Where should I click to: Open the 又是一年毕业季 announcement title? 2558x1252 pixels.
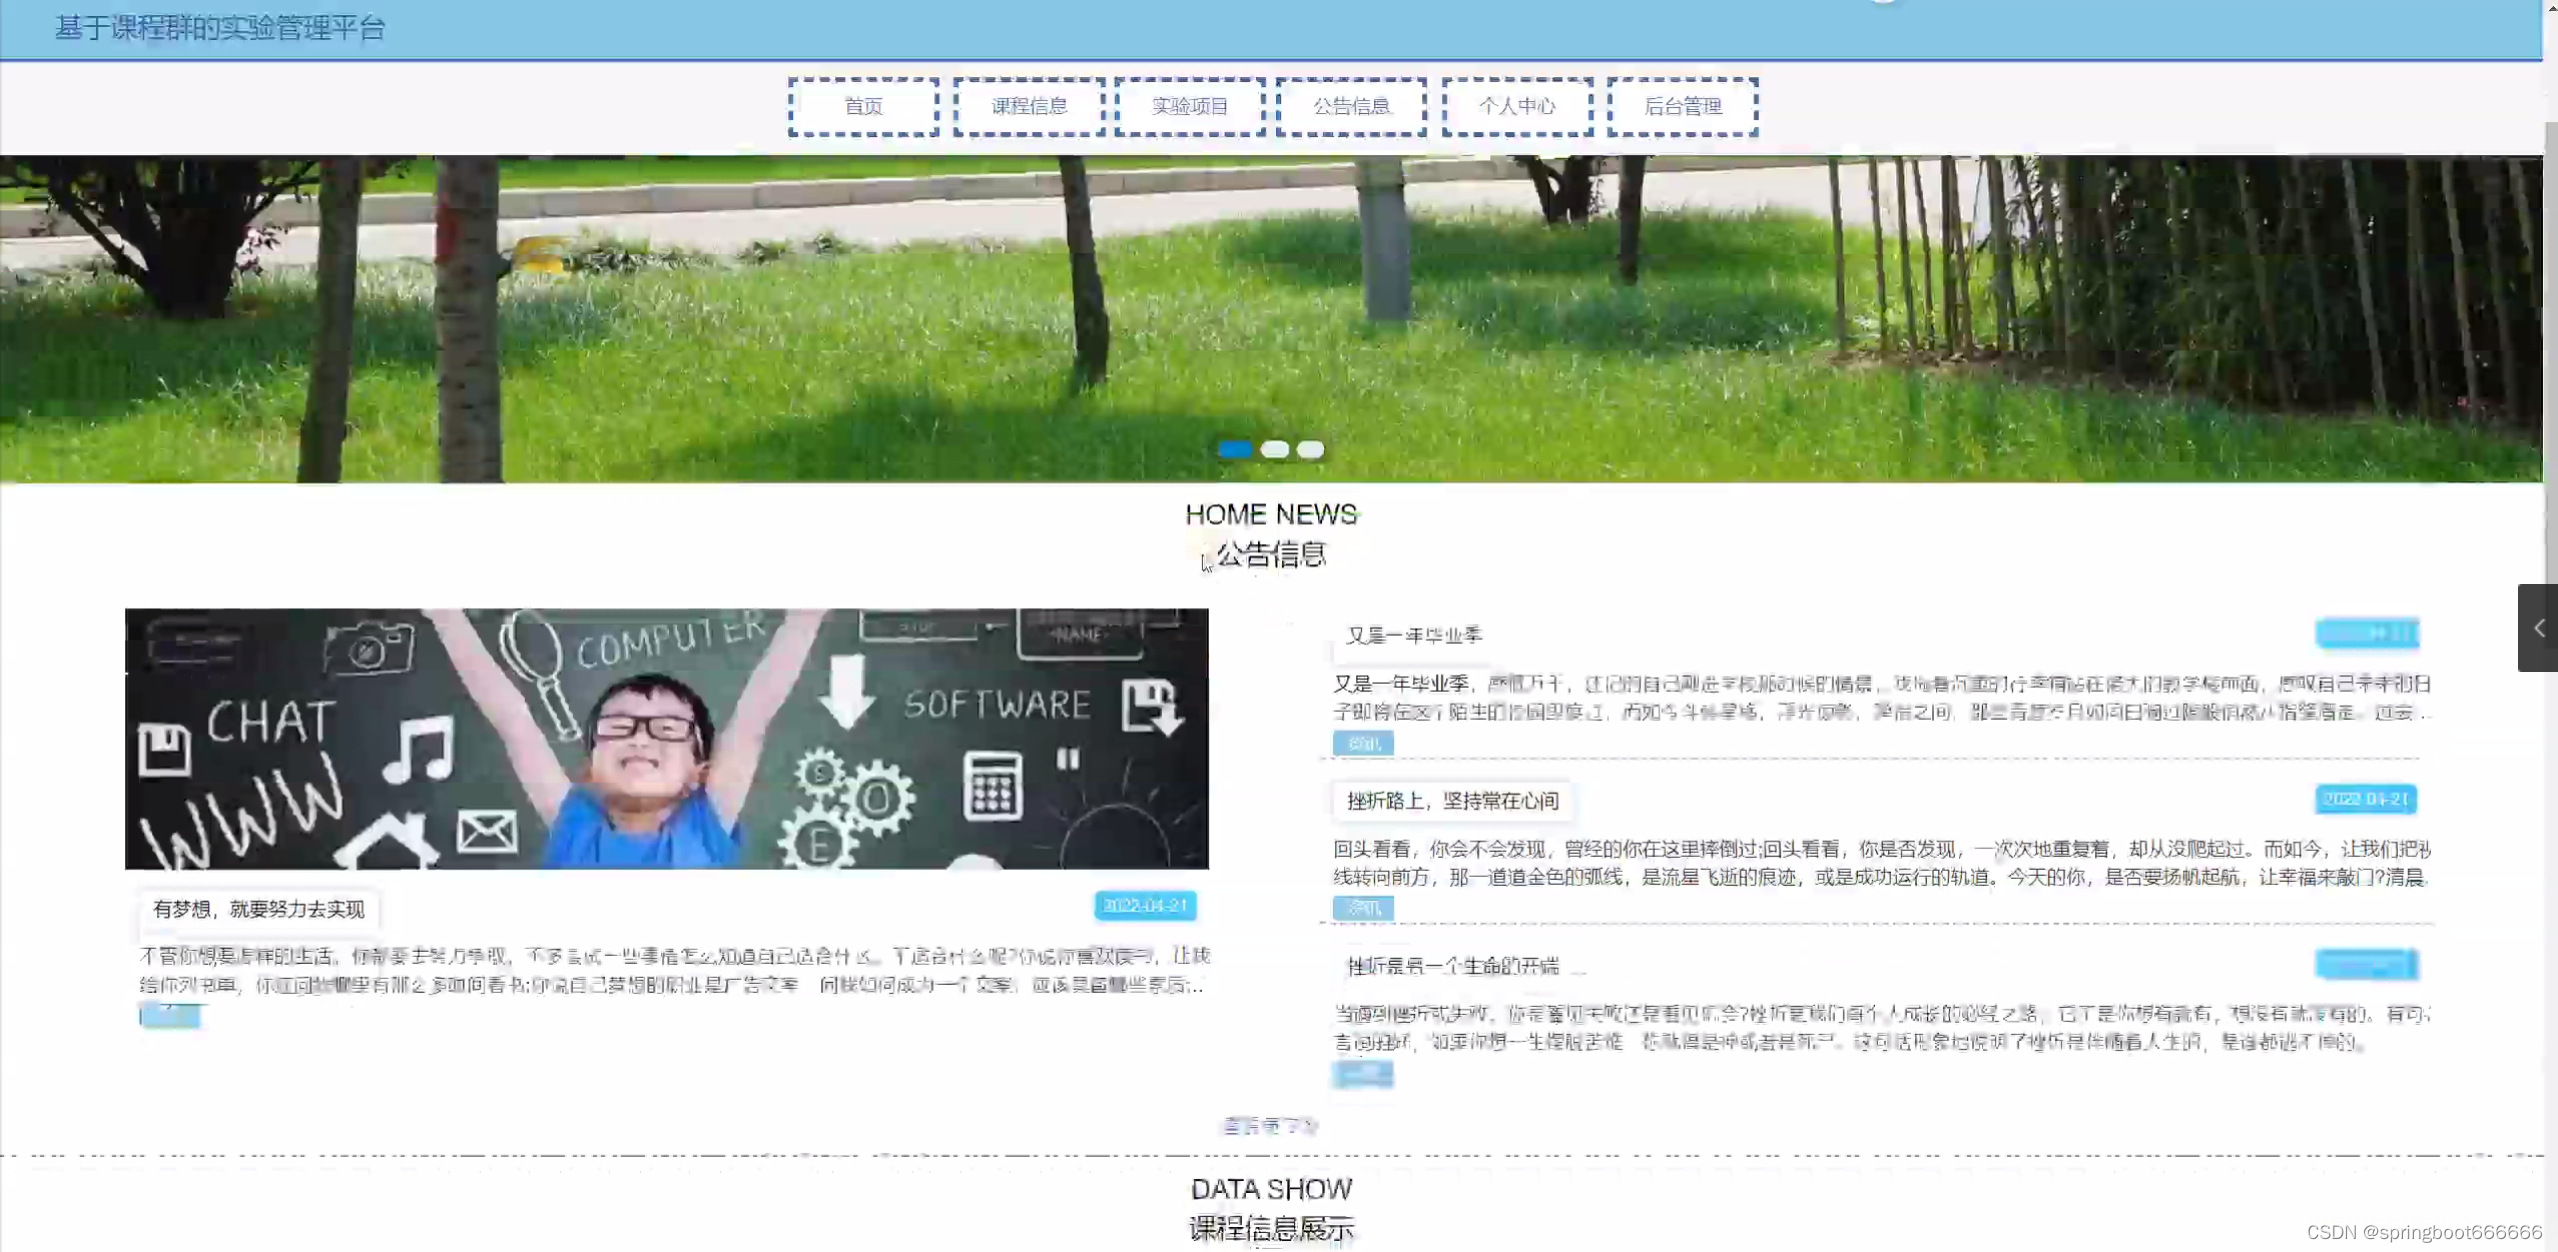coord(1414,636)
